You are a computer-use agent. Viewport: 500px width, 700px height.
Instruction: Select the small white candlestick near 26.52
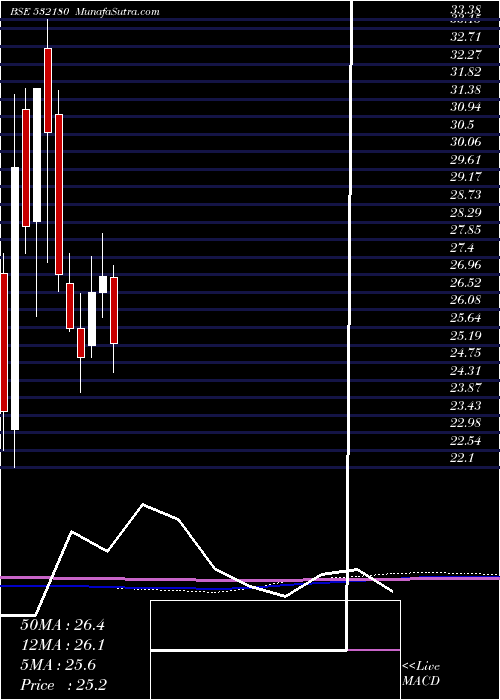[x=103, y=284]
